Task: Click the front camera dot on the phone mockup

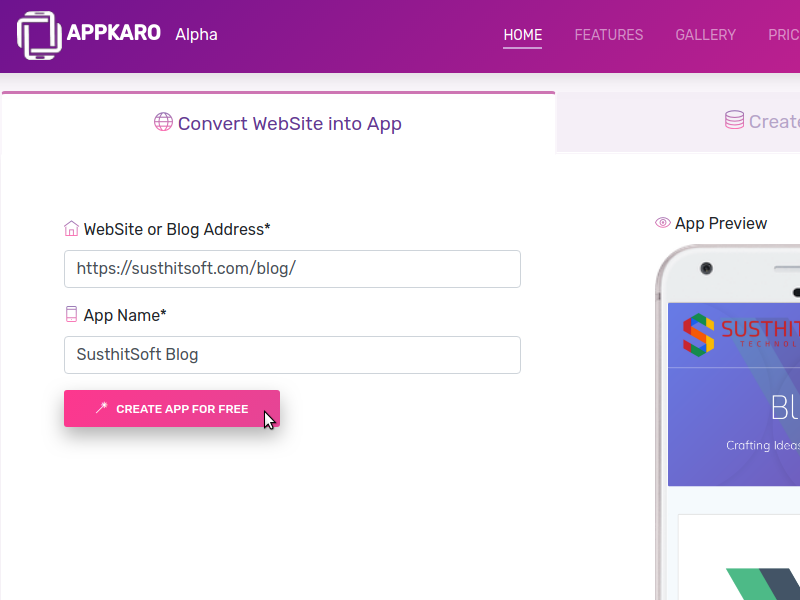Action: tap(706, 268)
